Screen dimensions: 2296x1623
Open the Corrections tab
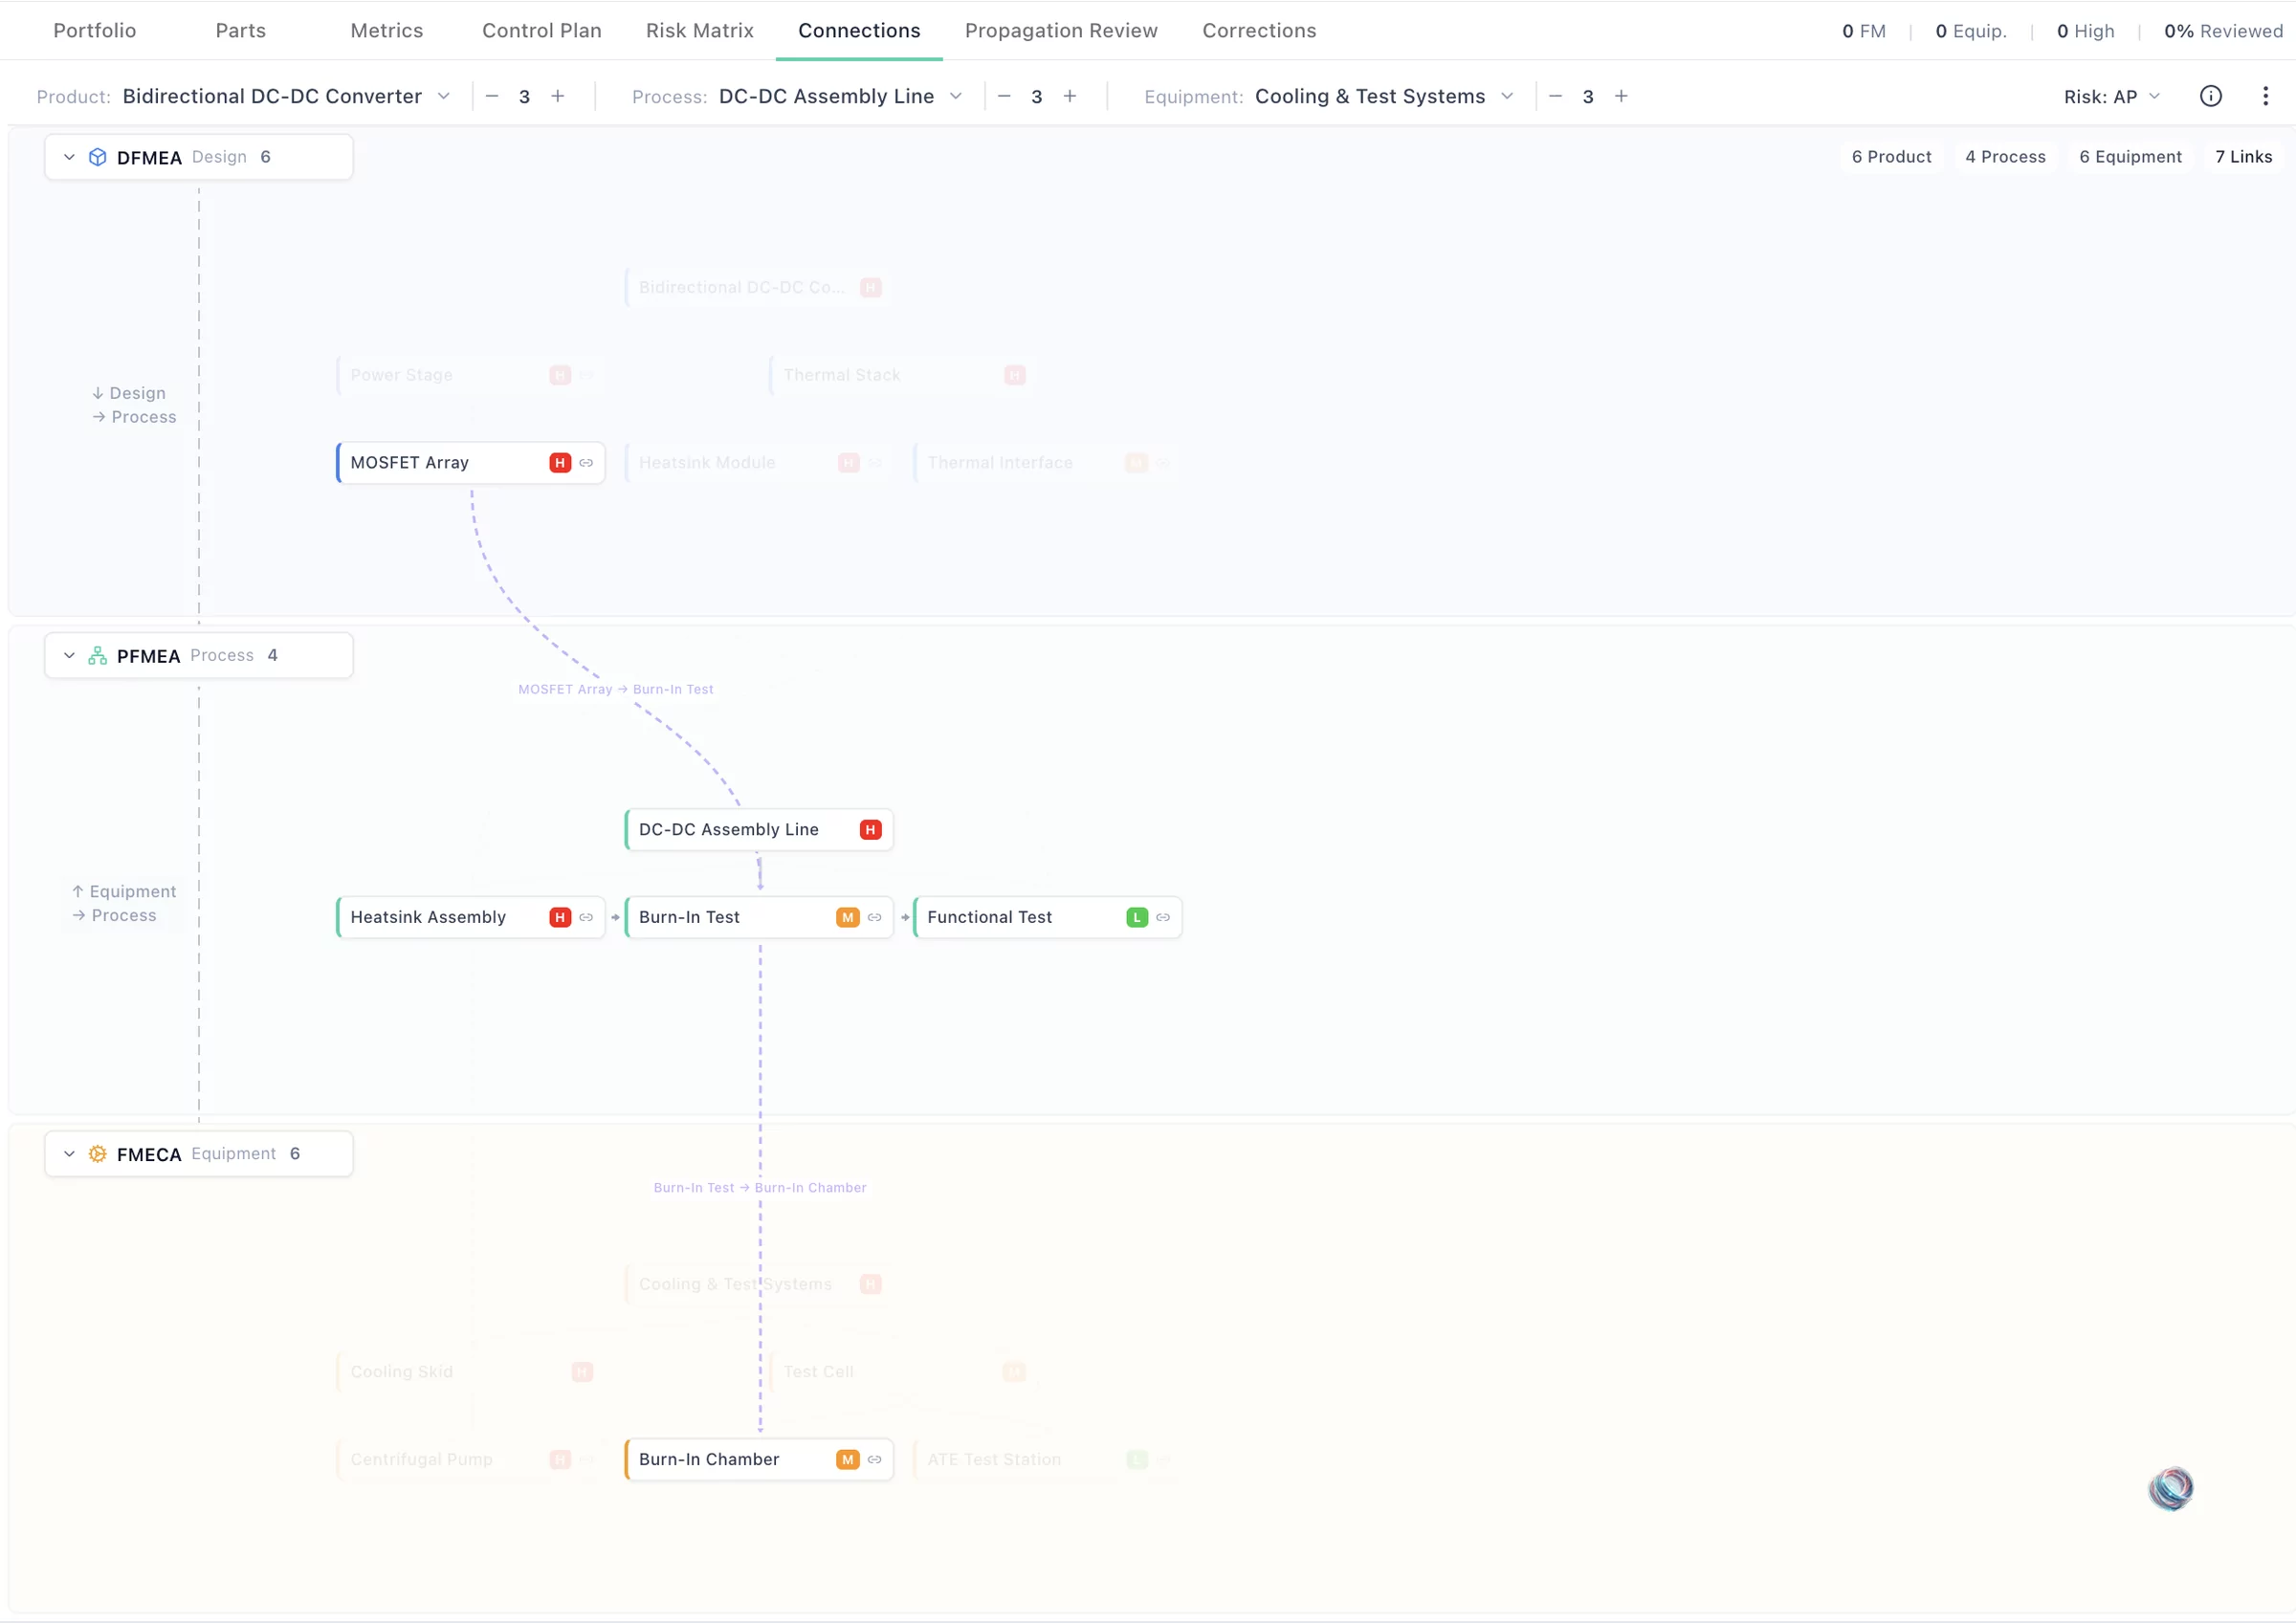point(1259,31)
